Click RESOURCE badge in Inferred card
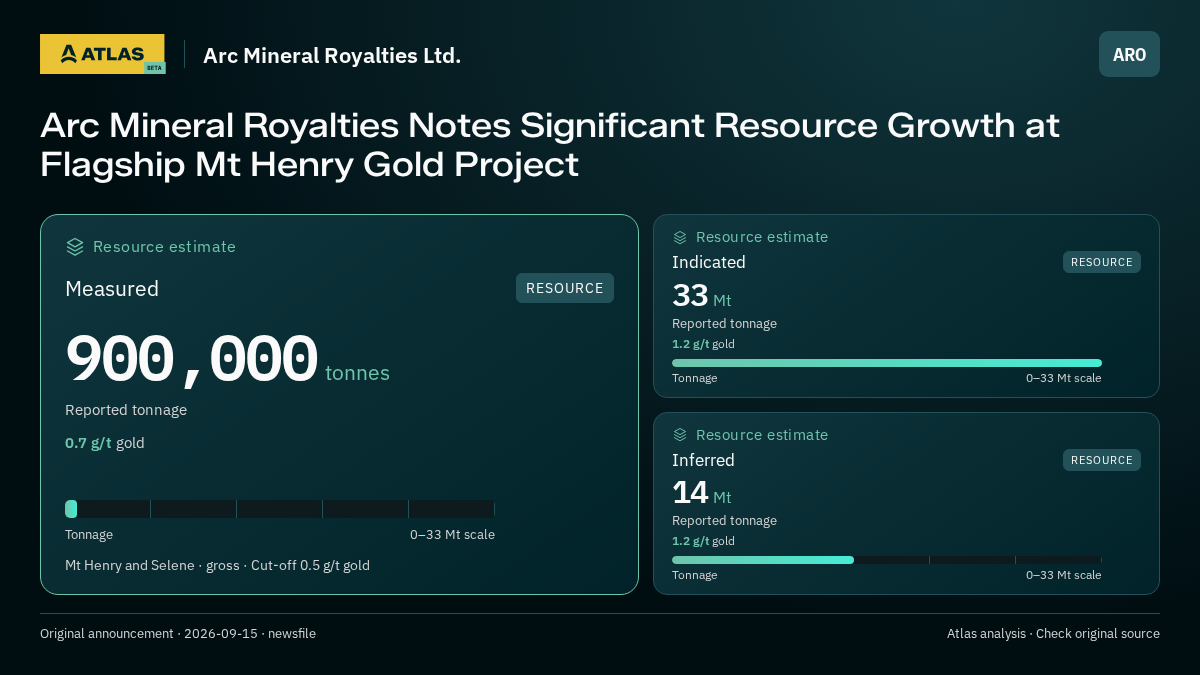Viewport: 1200px width, 675px height. 1102,460
